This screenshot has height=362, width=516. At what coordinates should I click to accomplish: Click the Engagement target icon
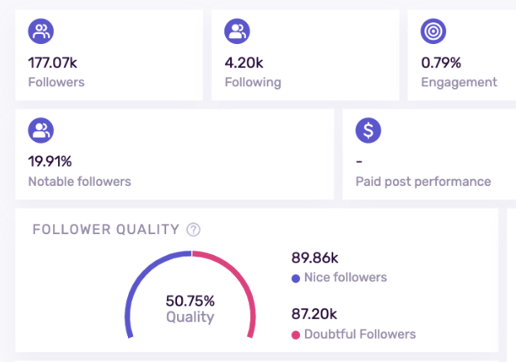click(433, 31)
